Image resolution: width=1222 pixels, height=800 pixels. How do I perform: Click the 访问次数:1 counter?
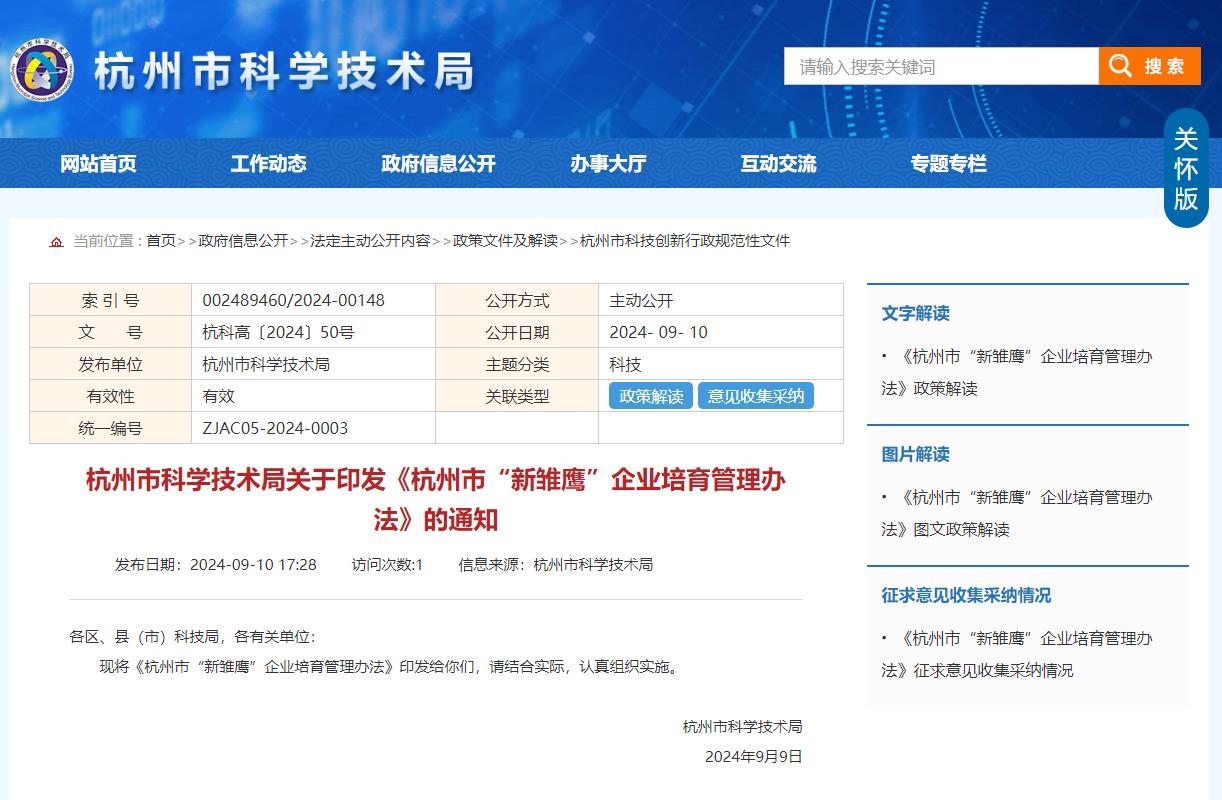coord(387,565)
